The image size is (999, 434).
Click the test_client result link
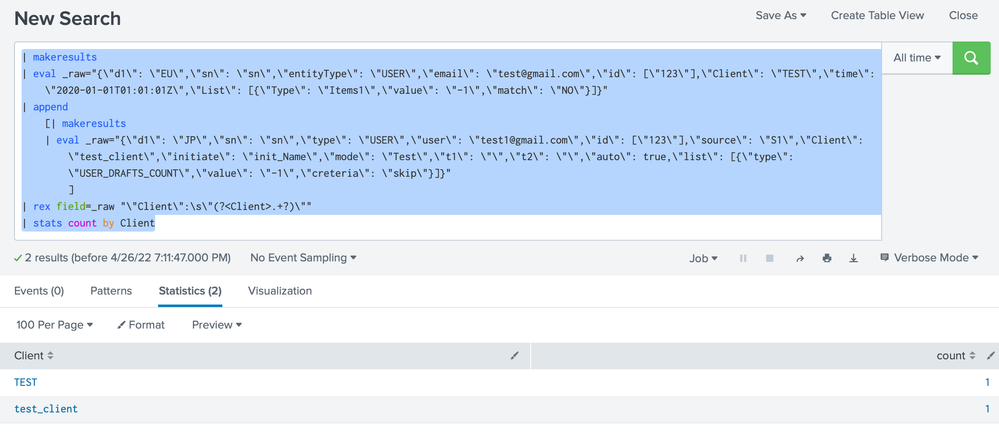(46, 408)
